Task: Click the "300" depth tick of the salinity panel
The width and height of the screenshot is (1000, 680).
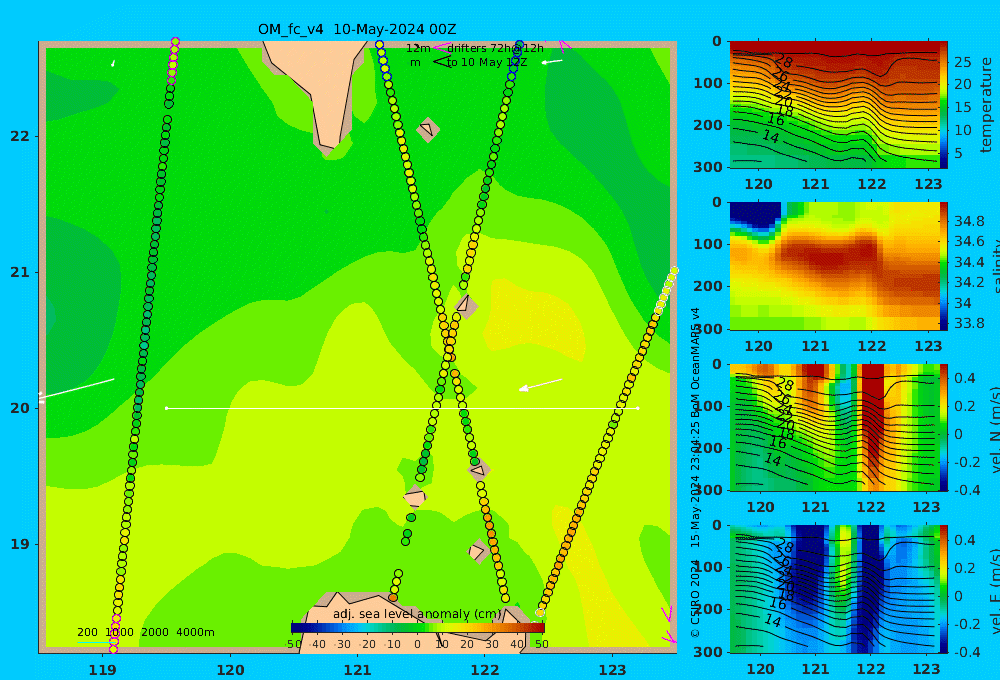Action: click(707, 329)
